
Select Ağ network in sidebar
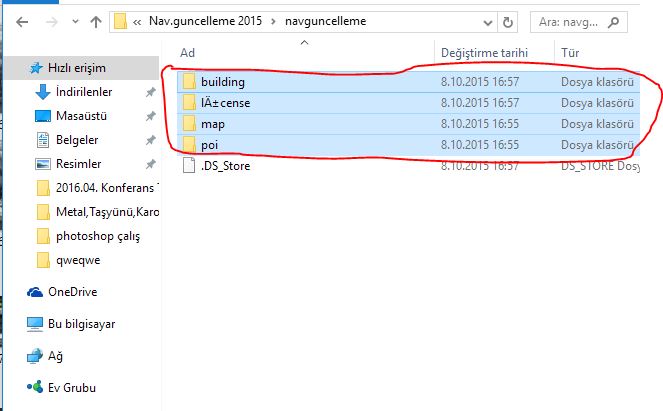coord(55,356)
